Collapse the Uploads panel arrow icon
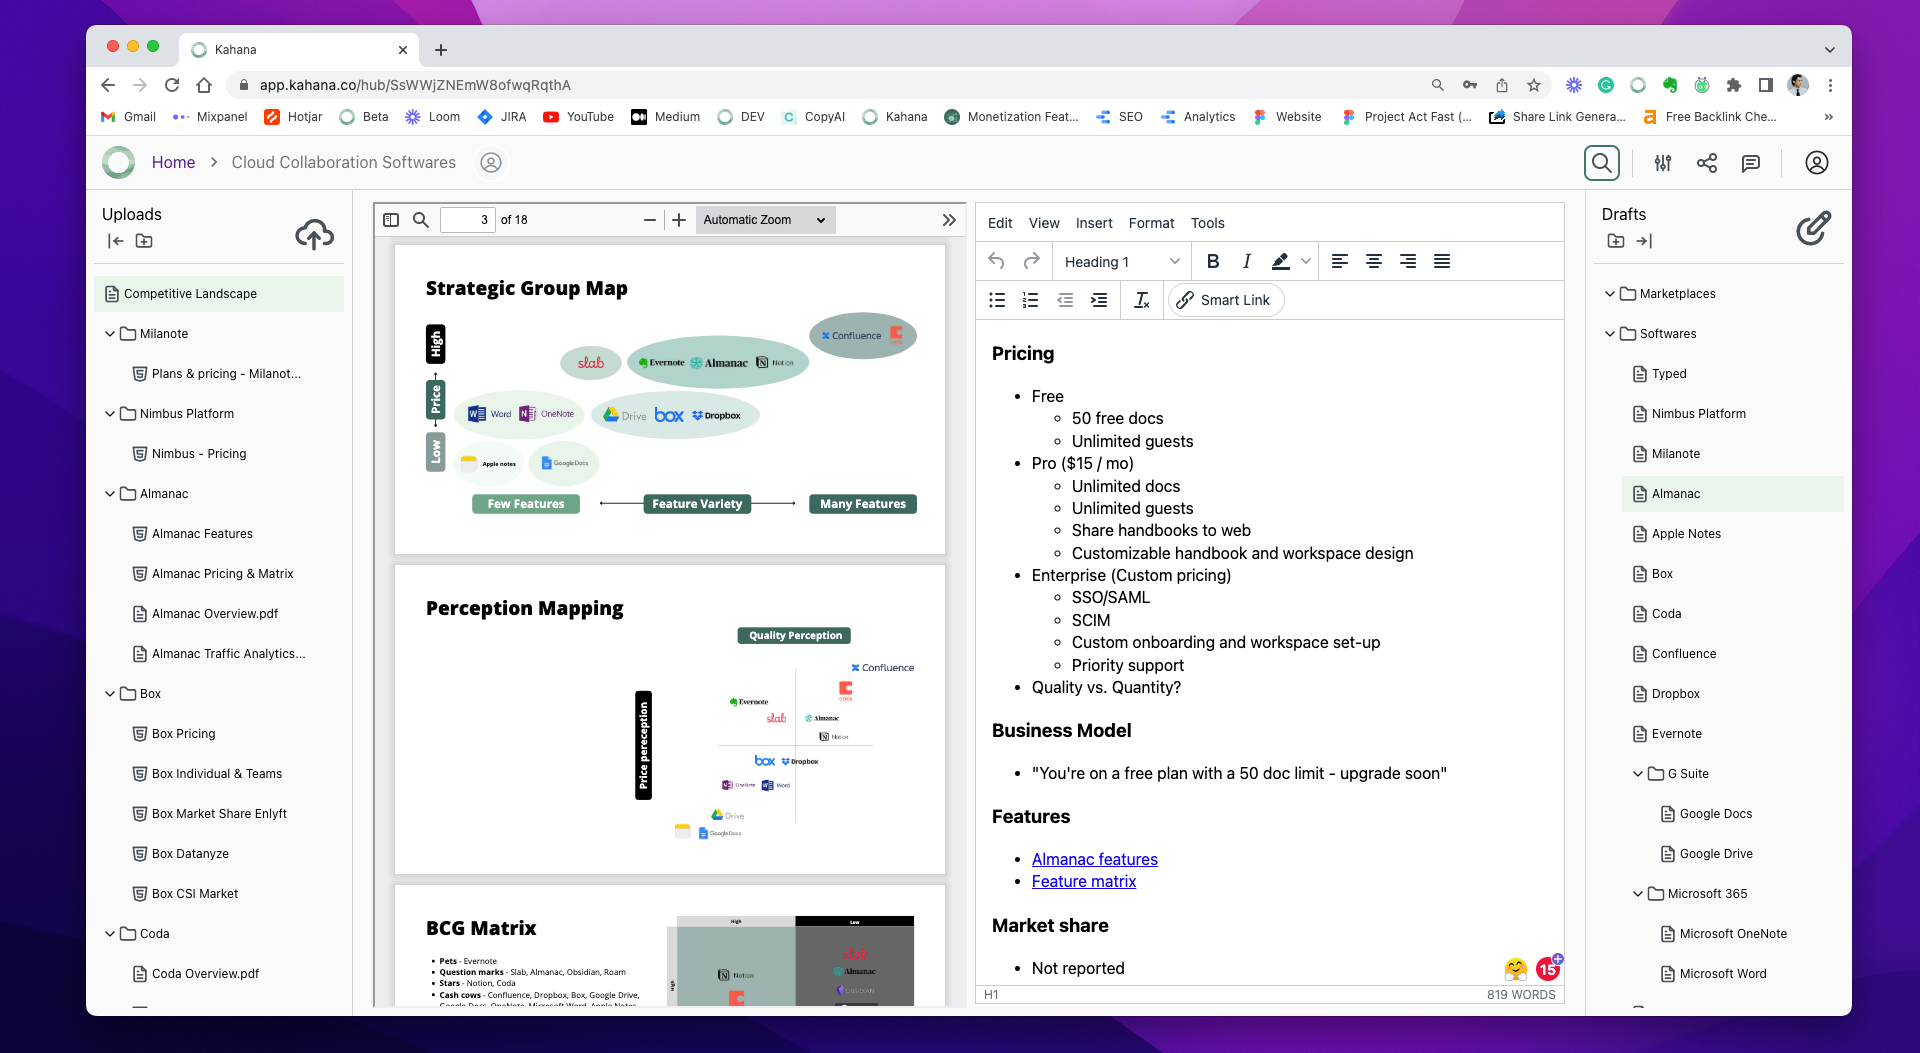This screenshot has height=1053, width=1920. click(x=115, y=241)
